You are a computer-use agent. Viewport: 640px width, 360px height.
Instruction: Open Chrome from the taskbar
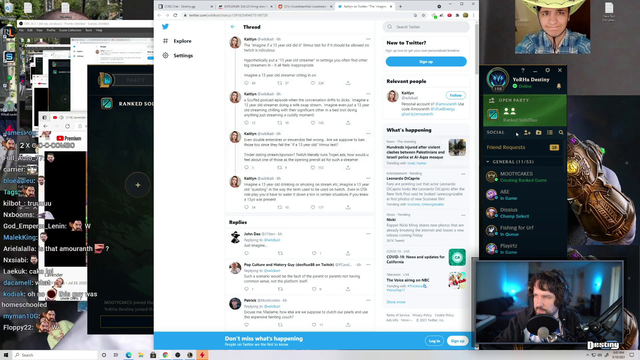[165, 355]
